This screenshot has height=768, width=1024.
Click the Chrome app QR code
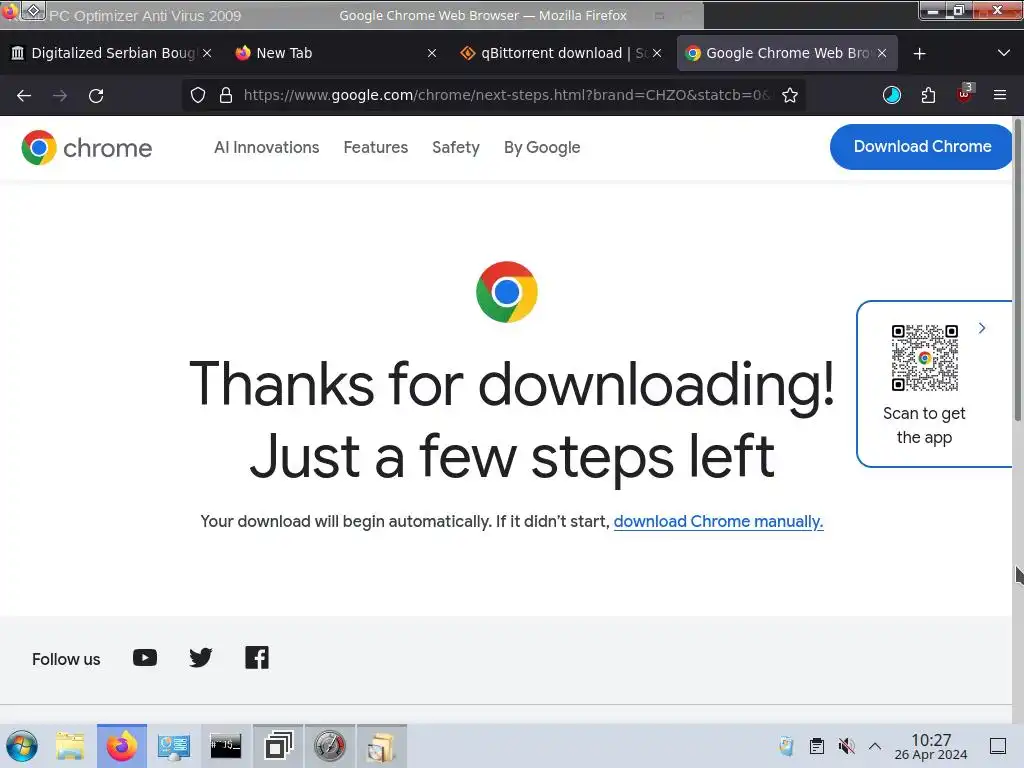click(925, 358)
